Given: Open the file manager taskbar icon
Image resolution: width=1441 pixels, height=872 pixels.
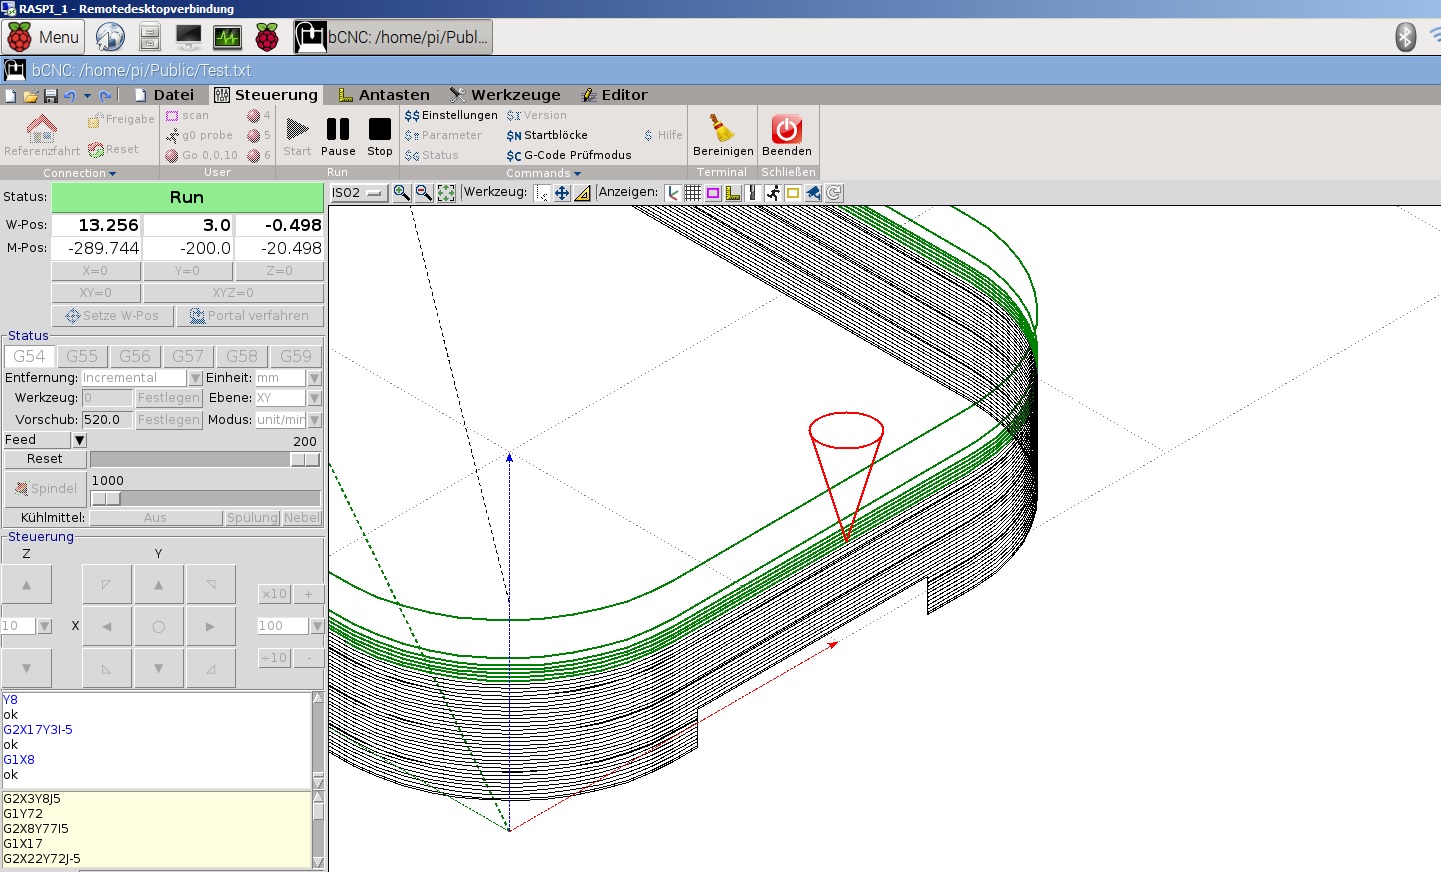Looking at the screenshot, I should (x=150, y=38).
